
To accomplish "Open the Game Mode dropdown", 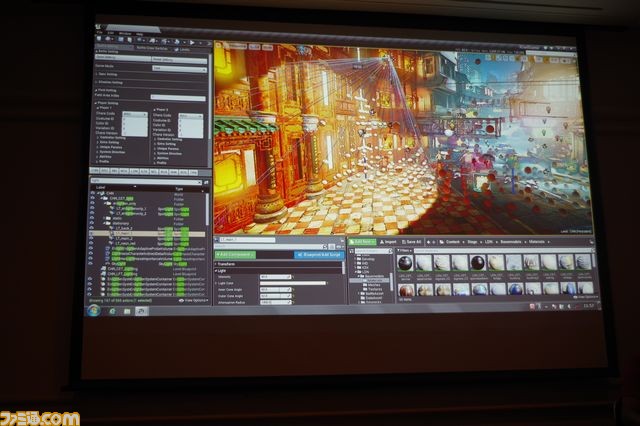I will pos(179,68).
